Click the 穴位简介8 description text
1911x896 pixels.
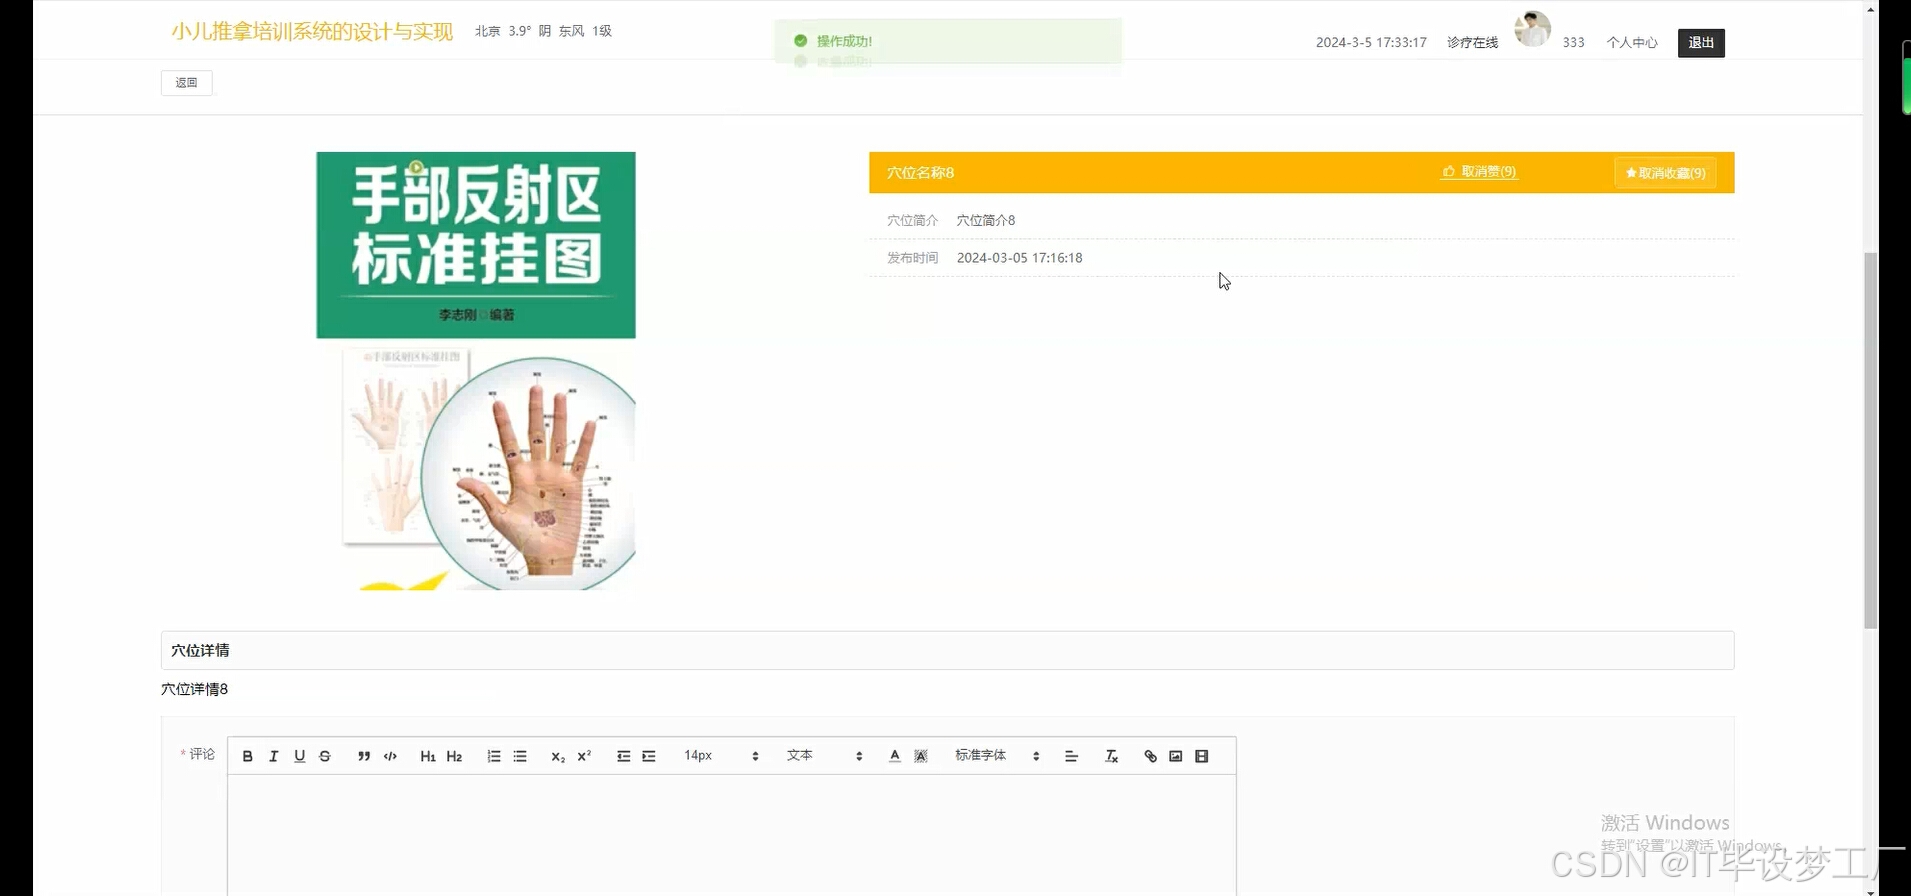coord(985,220)
